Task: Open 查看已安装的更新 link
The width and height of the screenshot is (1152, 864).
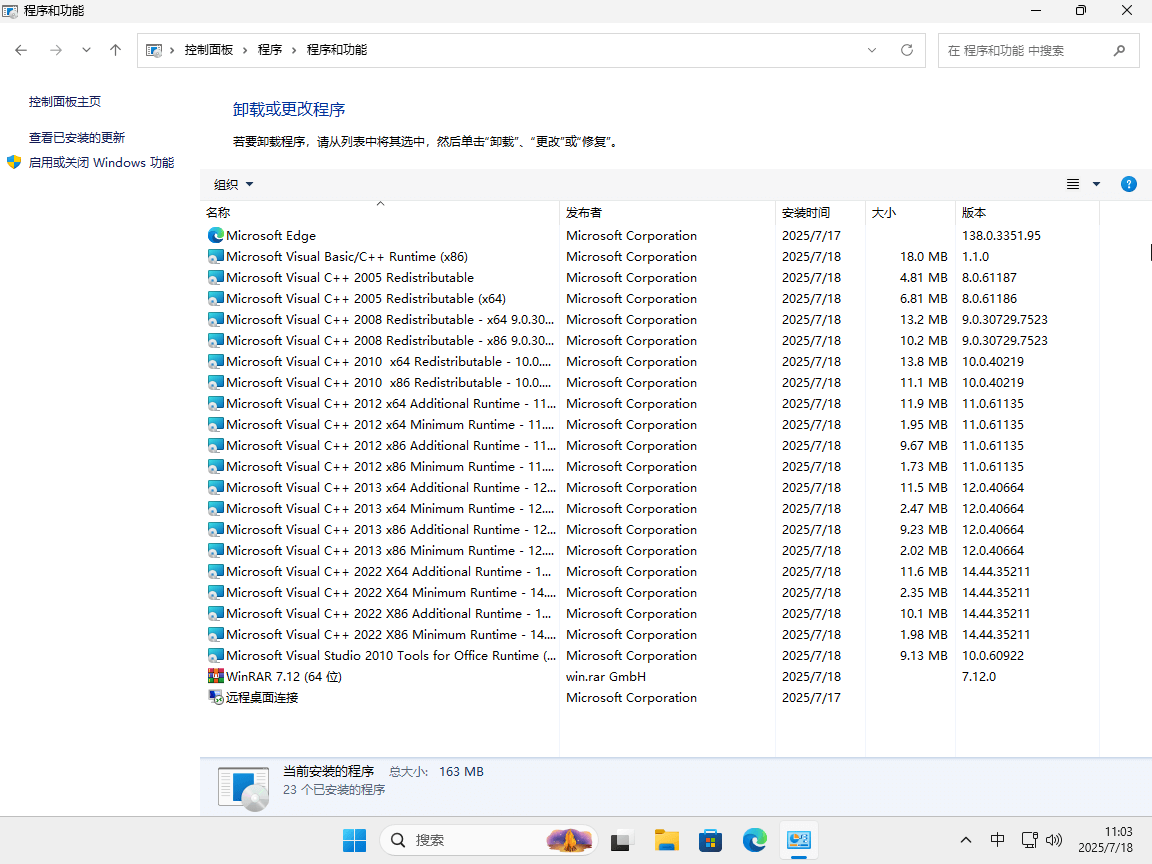Action: (77, 138)
